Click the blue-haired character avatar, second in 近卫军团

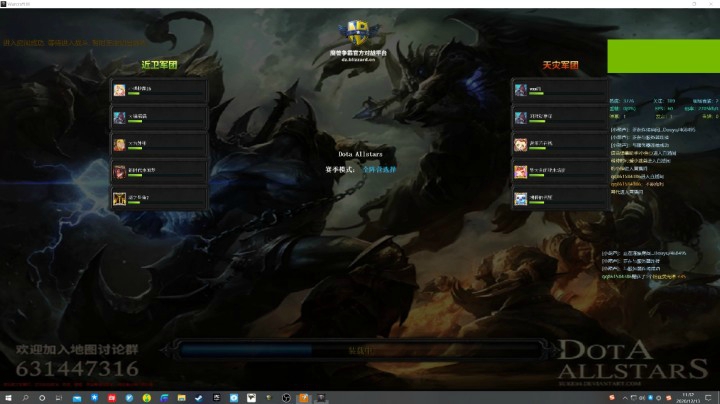[x=119, y=118]
